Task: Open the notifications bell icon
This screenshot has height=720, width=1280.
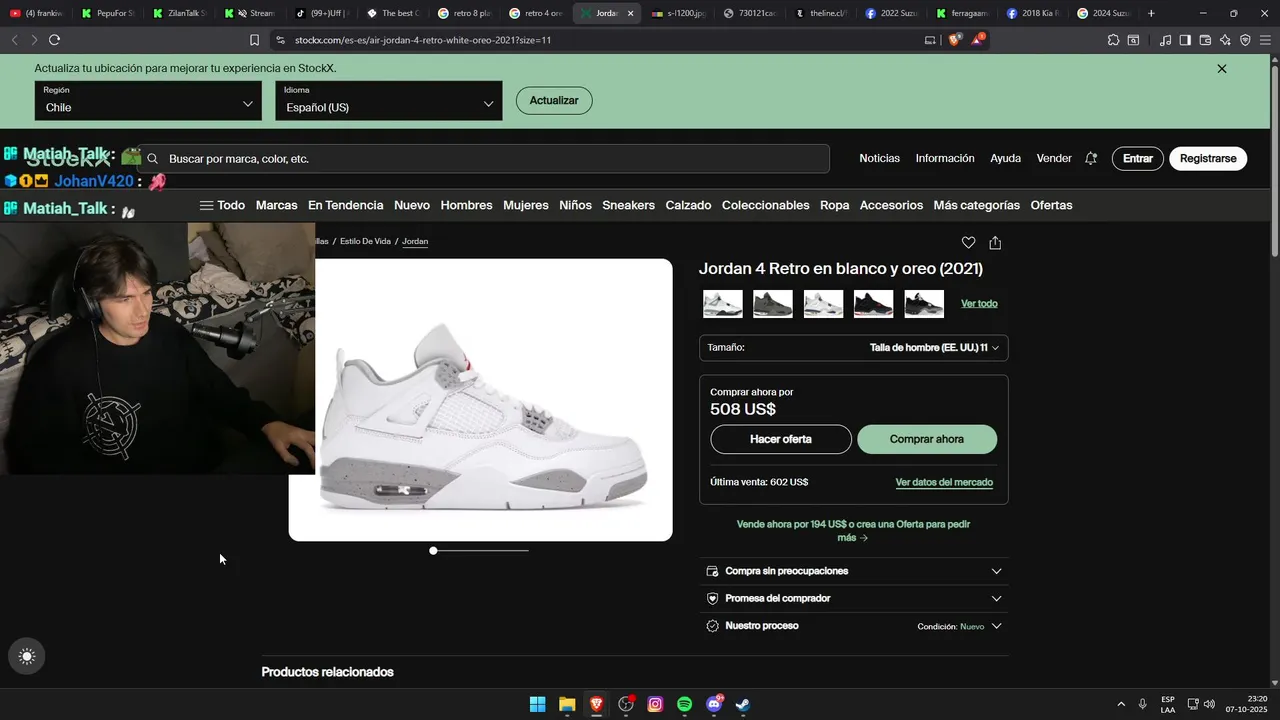Action: pyautogui.click(x=1091, y=158)
